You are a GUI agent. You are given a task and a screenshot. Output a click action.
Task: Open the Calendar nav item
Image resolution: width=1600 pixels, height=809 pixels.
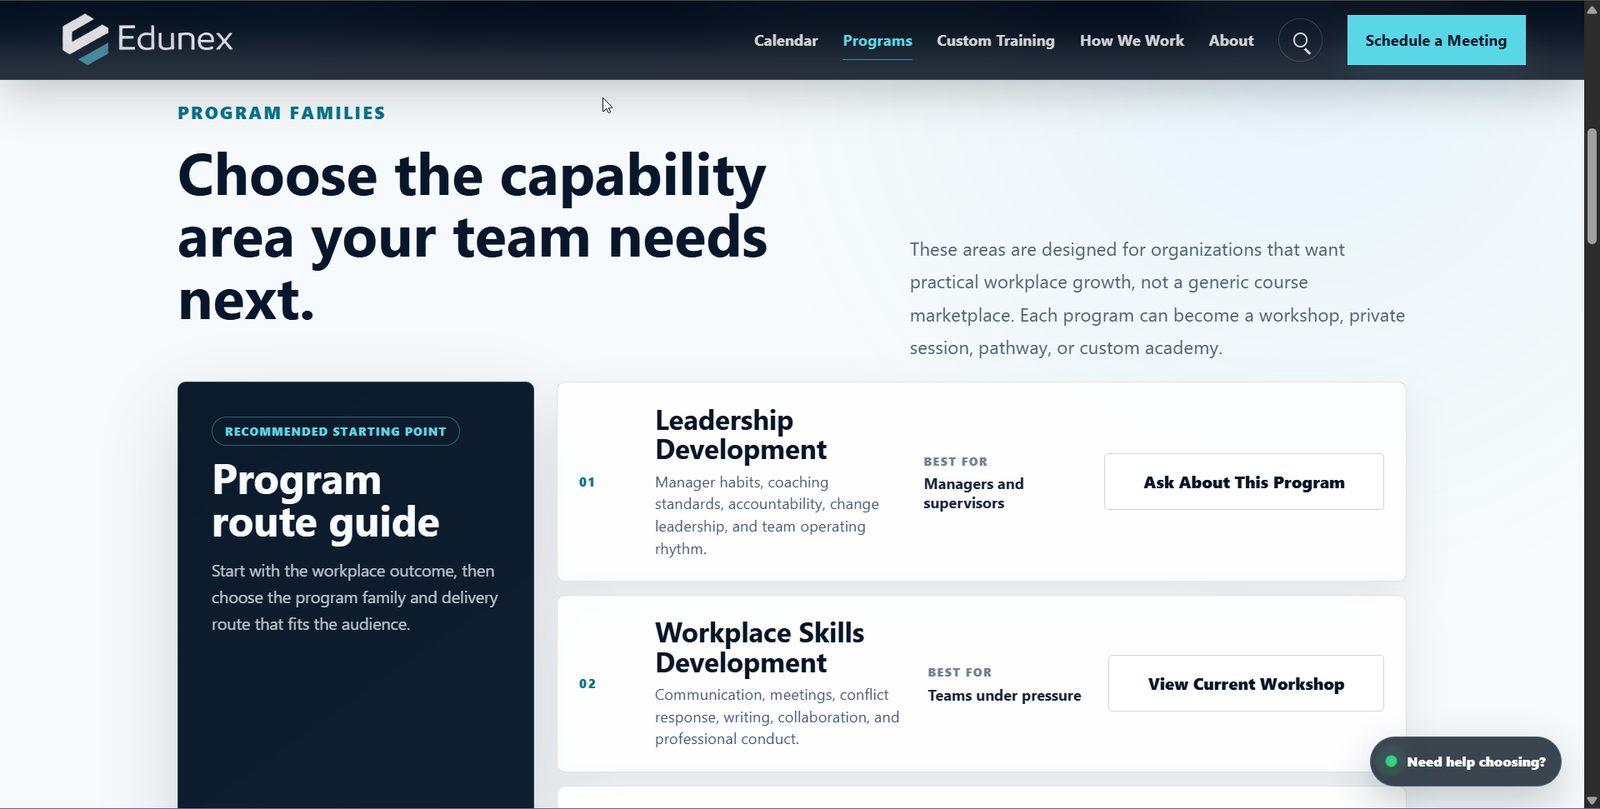pyautogui.click(x=786, y=41)
